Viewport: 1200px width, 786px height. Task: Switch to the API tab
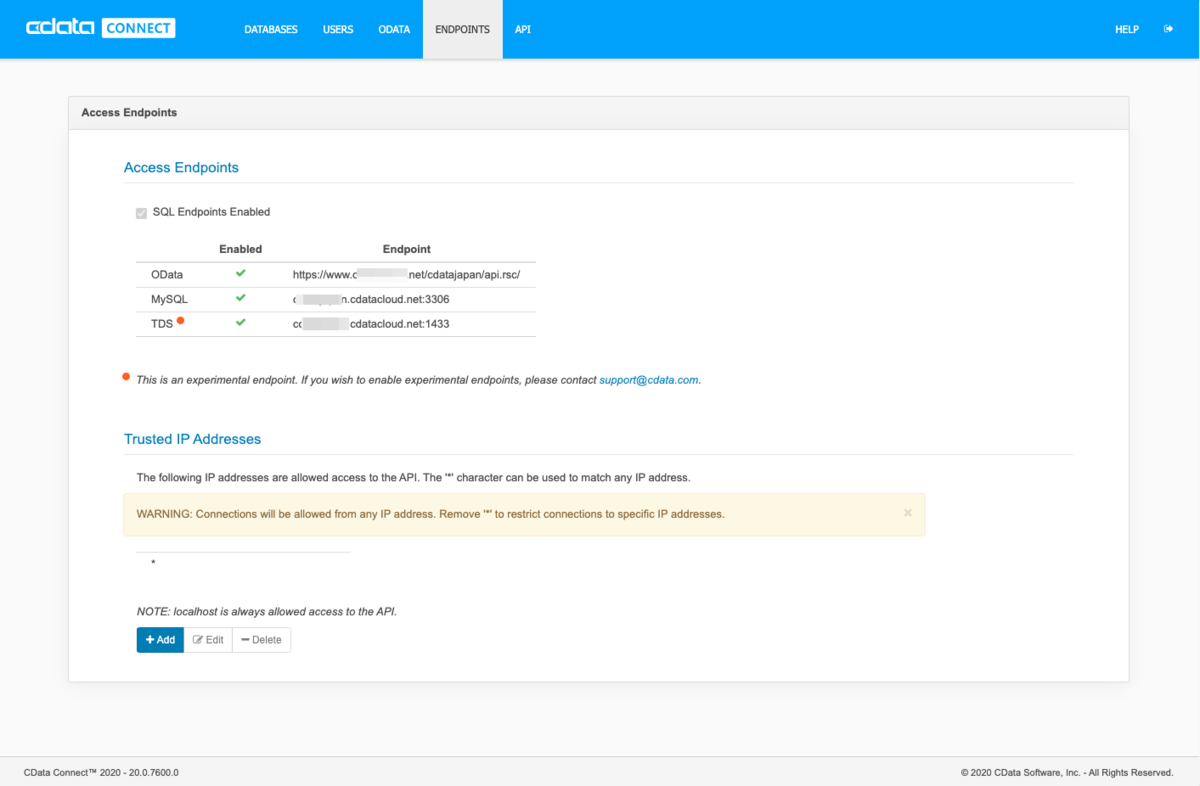tap(523, 29)
